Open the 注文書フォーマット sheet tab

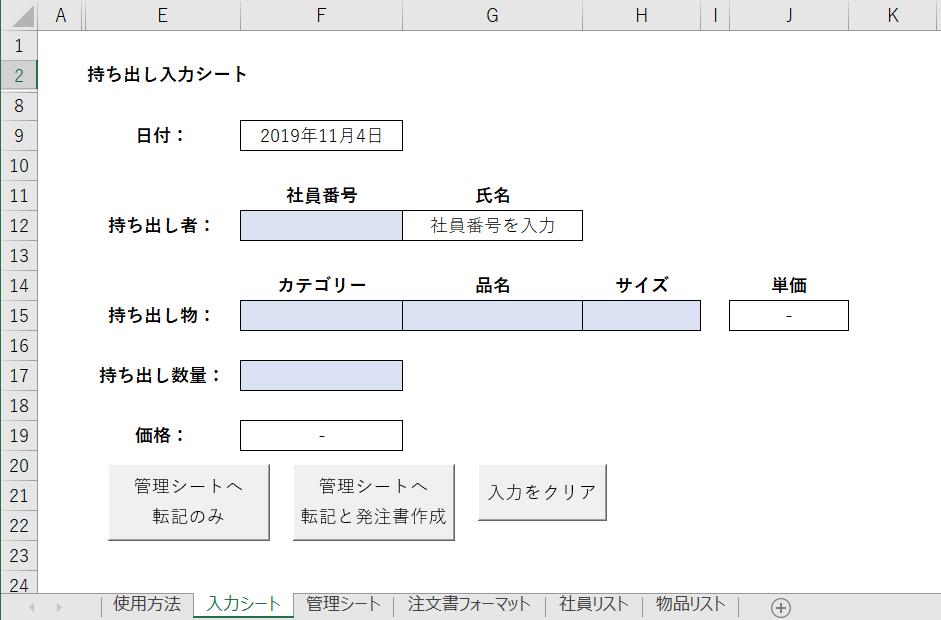(469, 604)
